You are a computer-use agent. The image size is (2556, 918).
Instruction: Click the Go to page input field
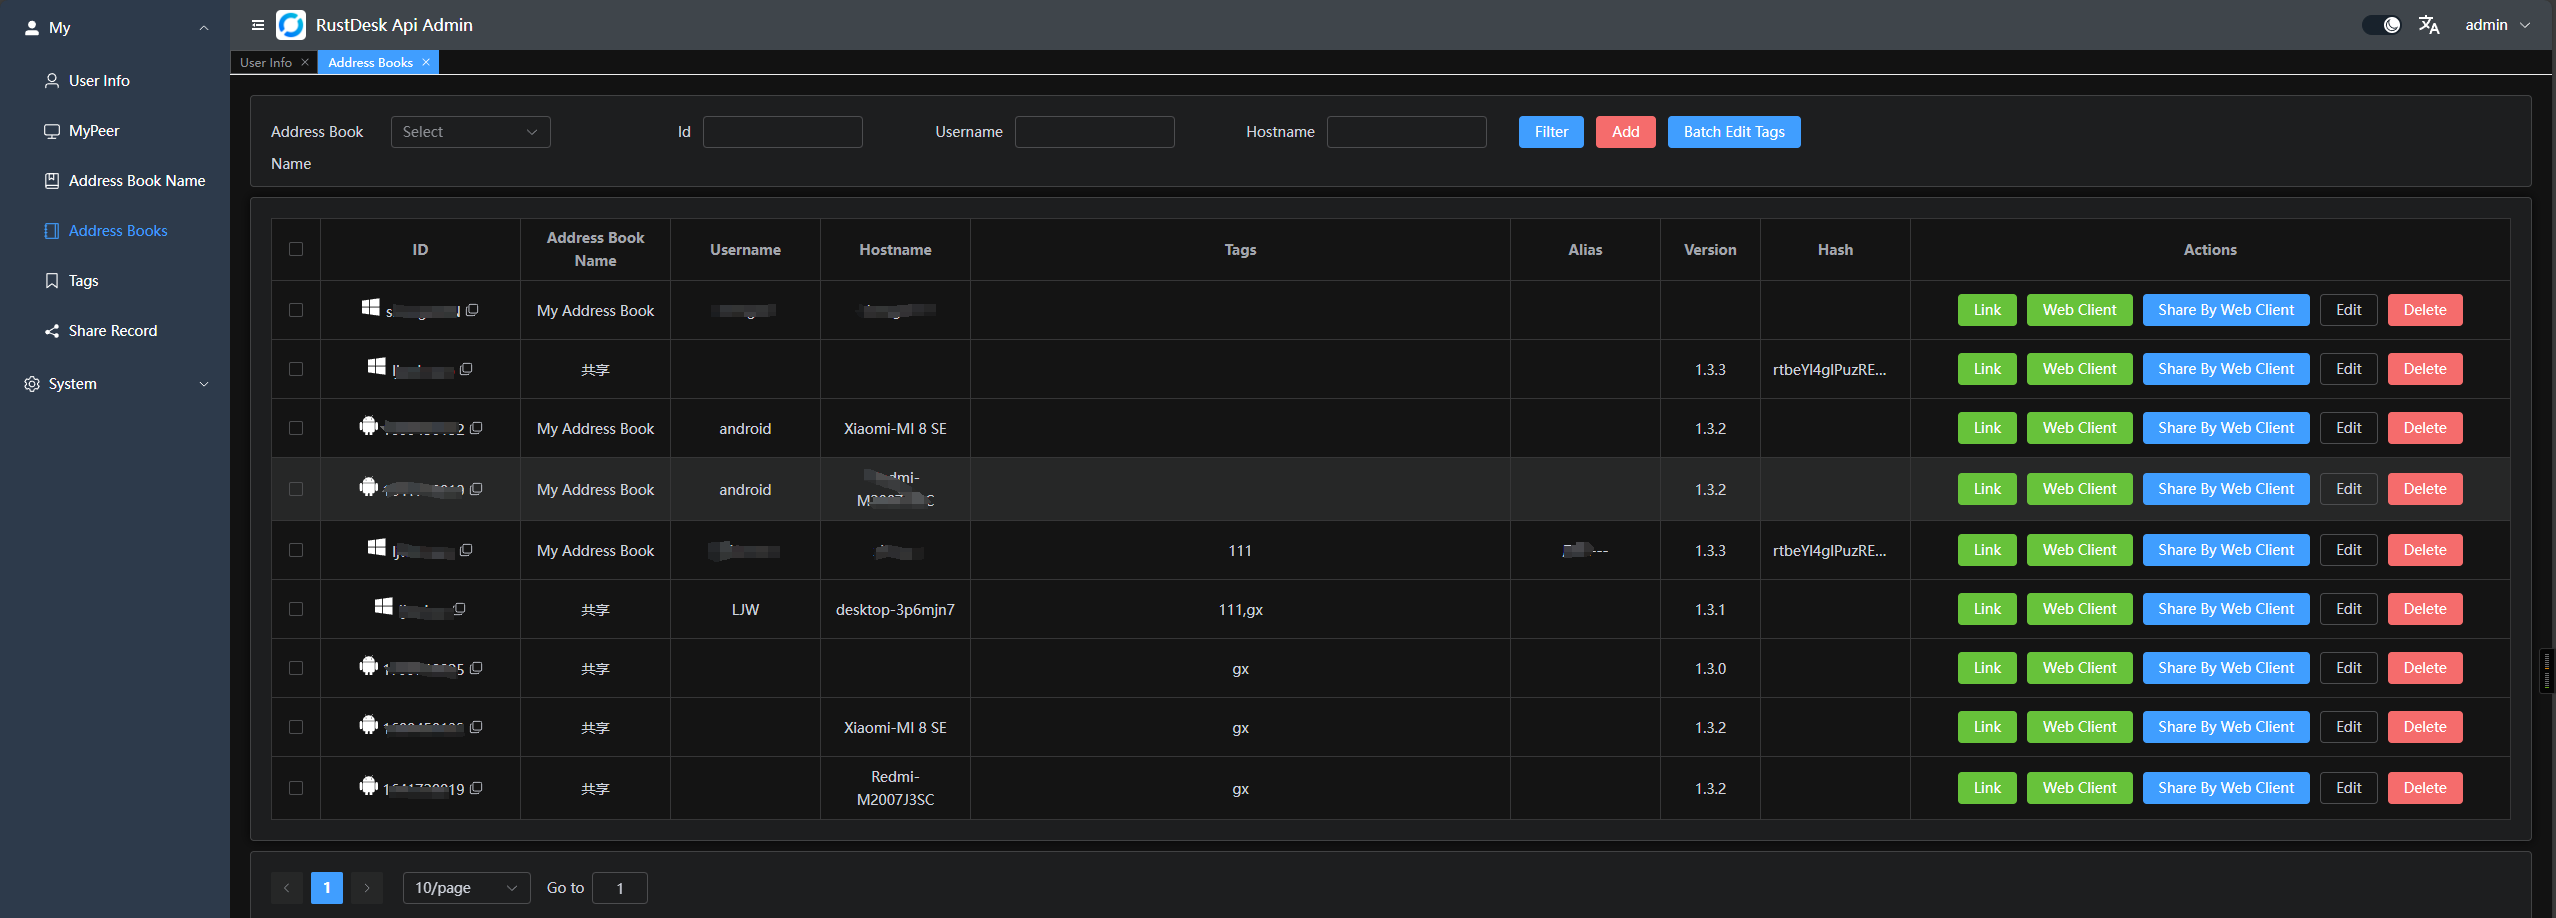click(x=619, y=887)
